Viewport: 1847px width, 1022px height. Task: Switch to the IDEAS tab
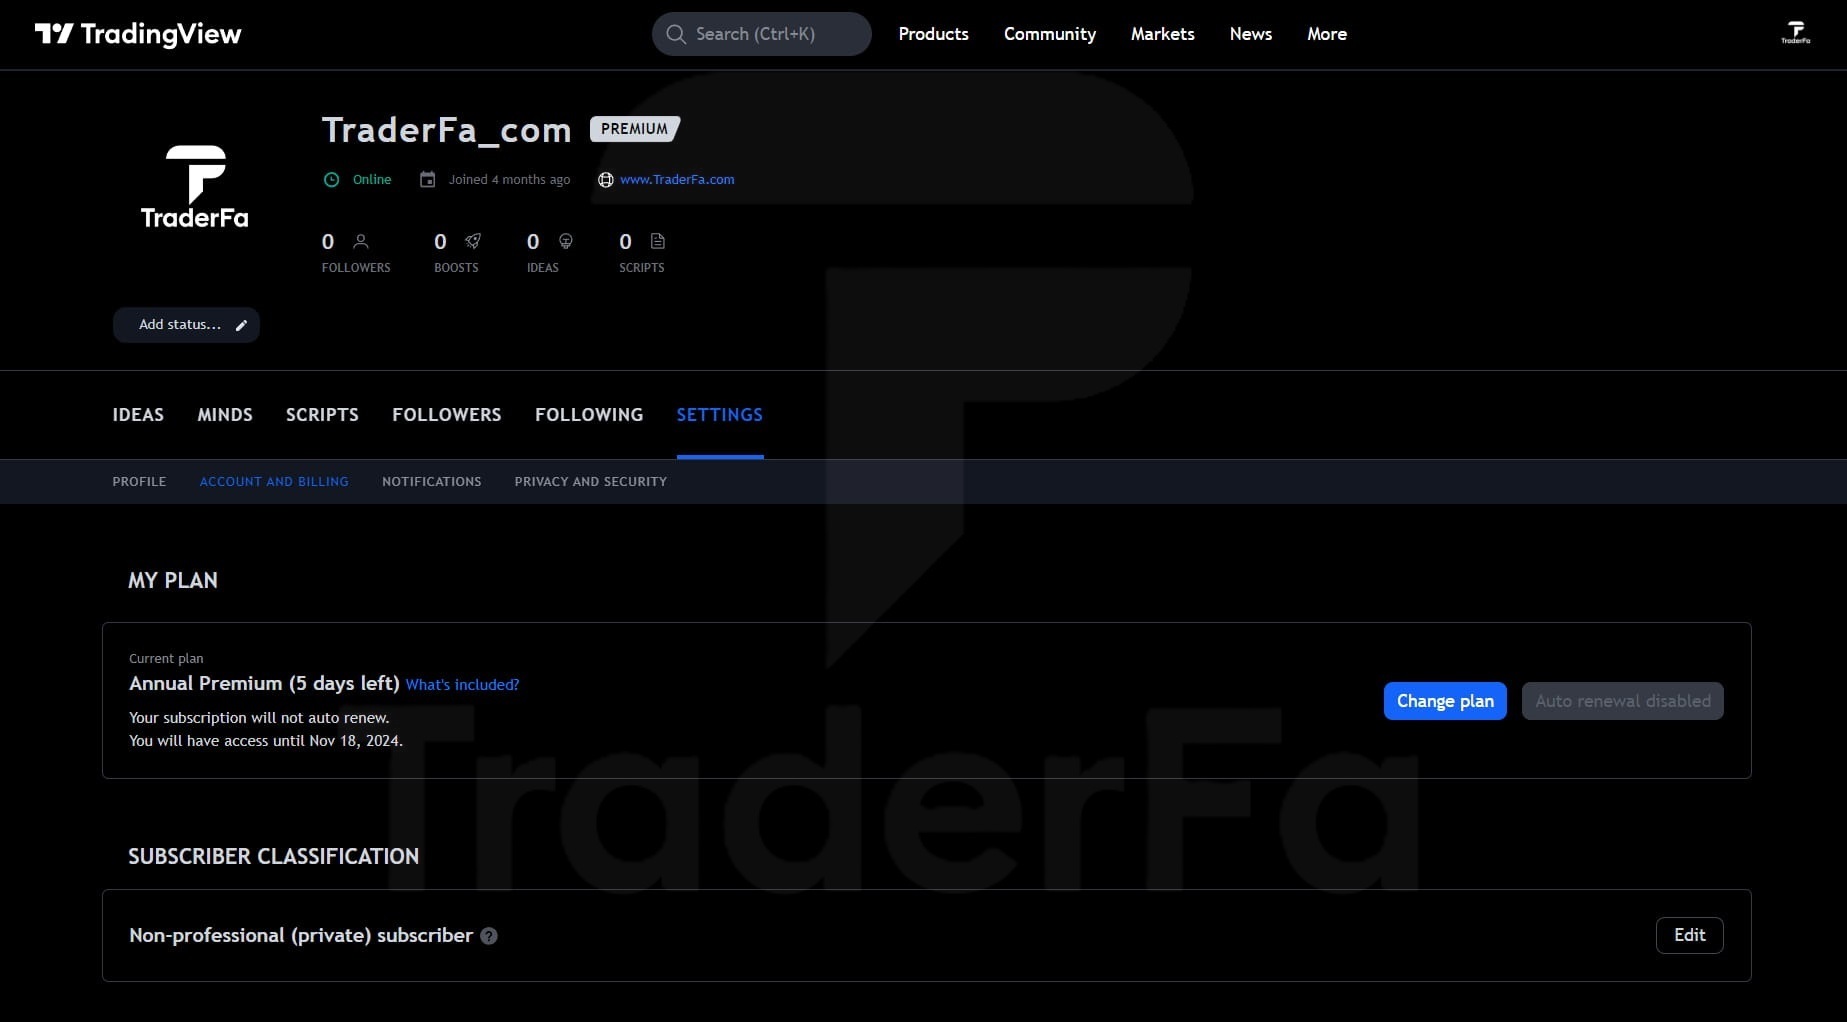[138, 415]
